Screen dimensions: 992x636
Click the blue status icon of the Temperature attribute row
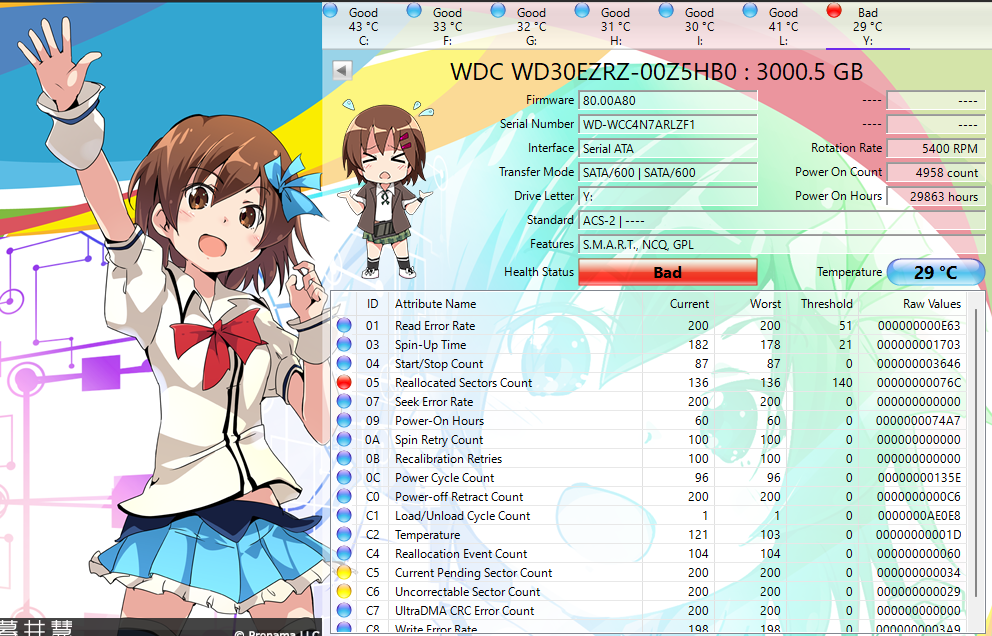point(344,534)
